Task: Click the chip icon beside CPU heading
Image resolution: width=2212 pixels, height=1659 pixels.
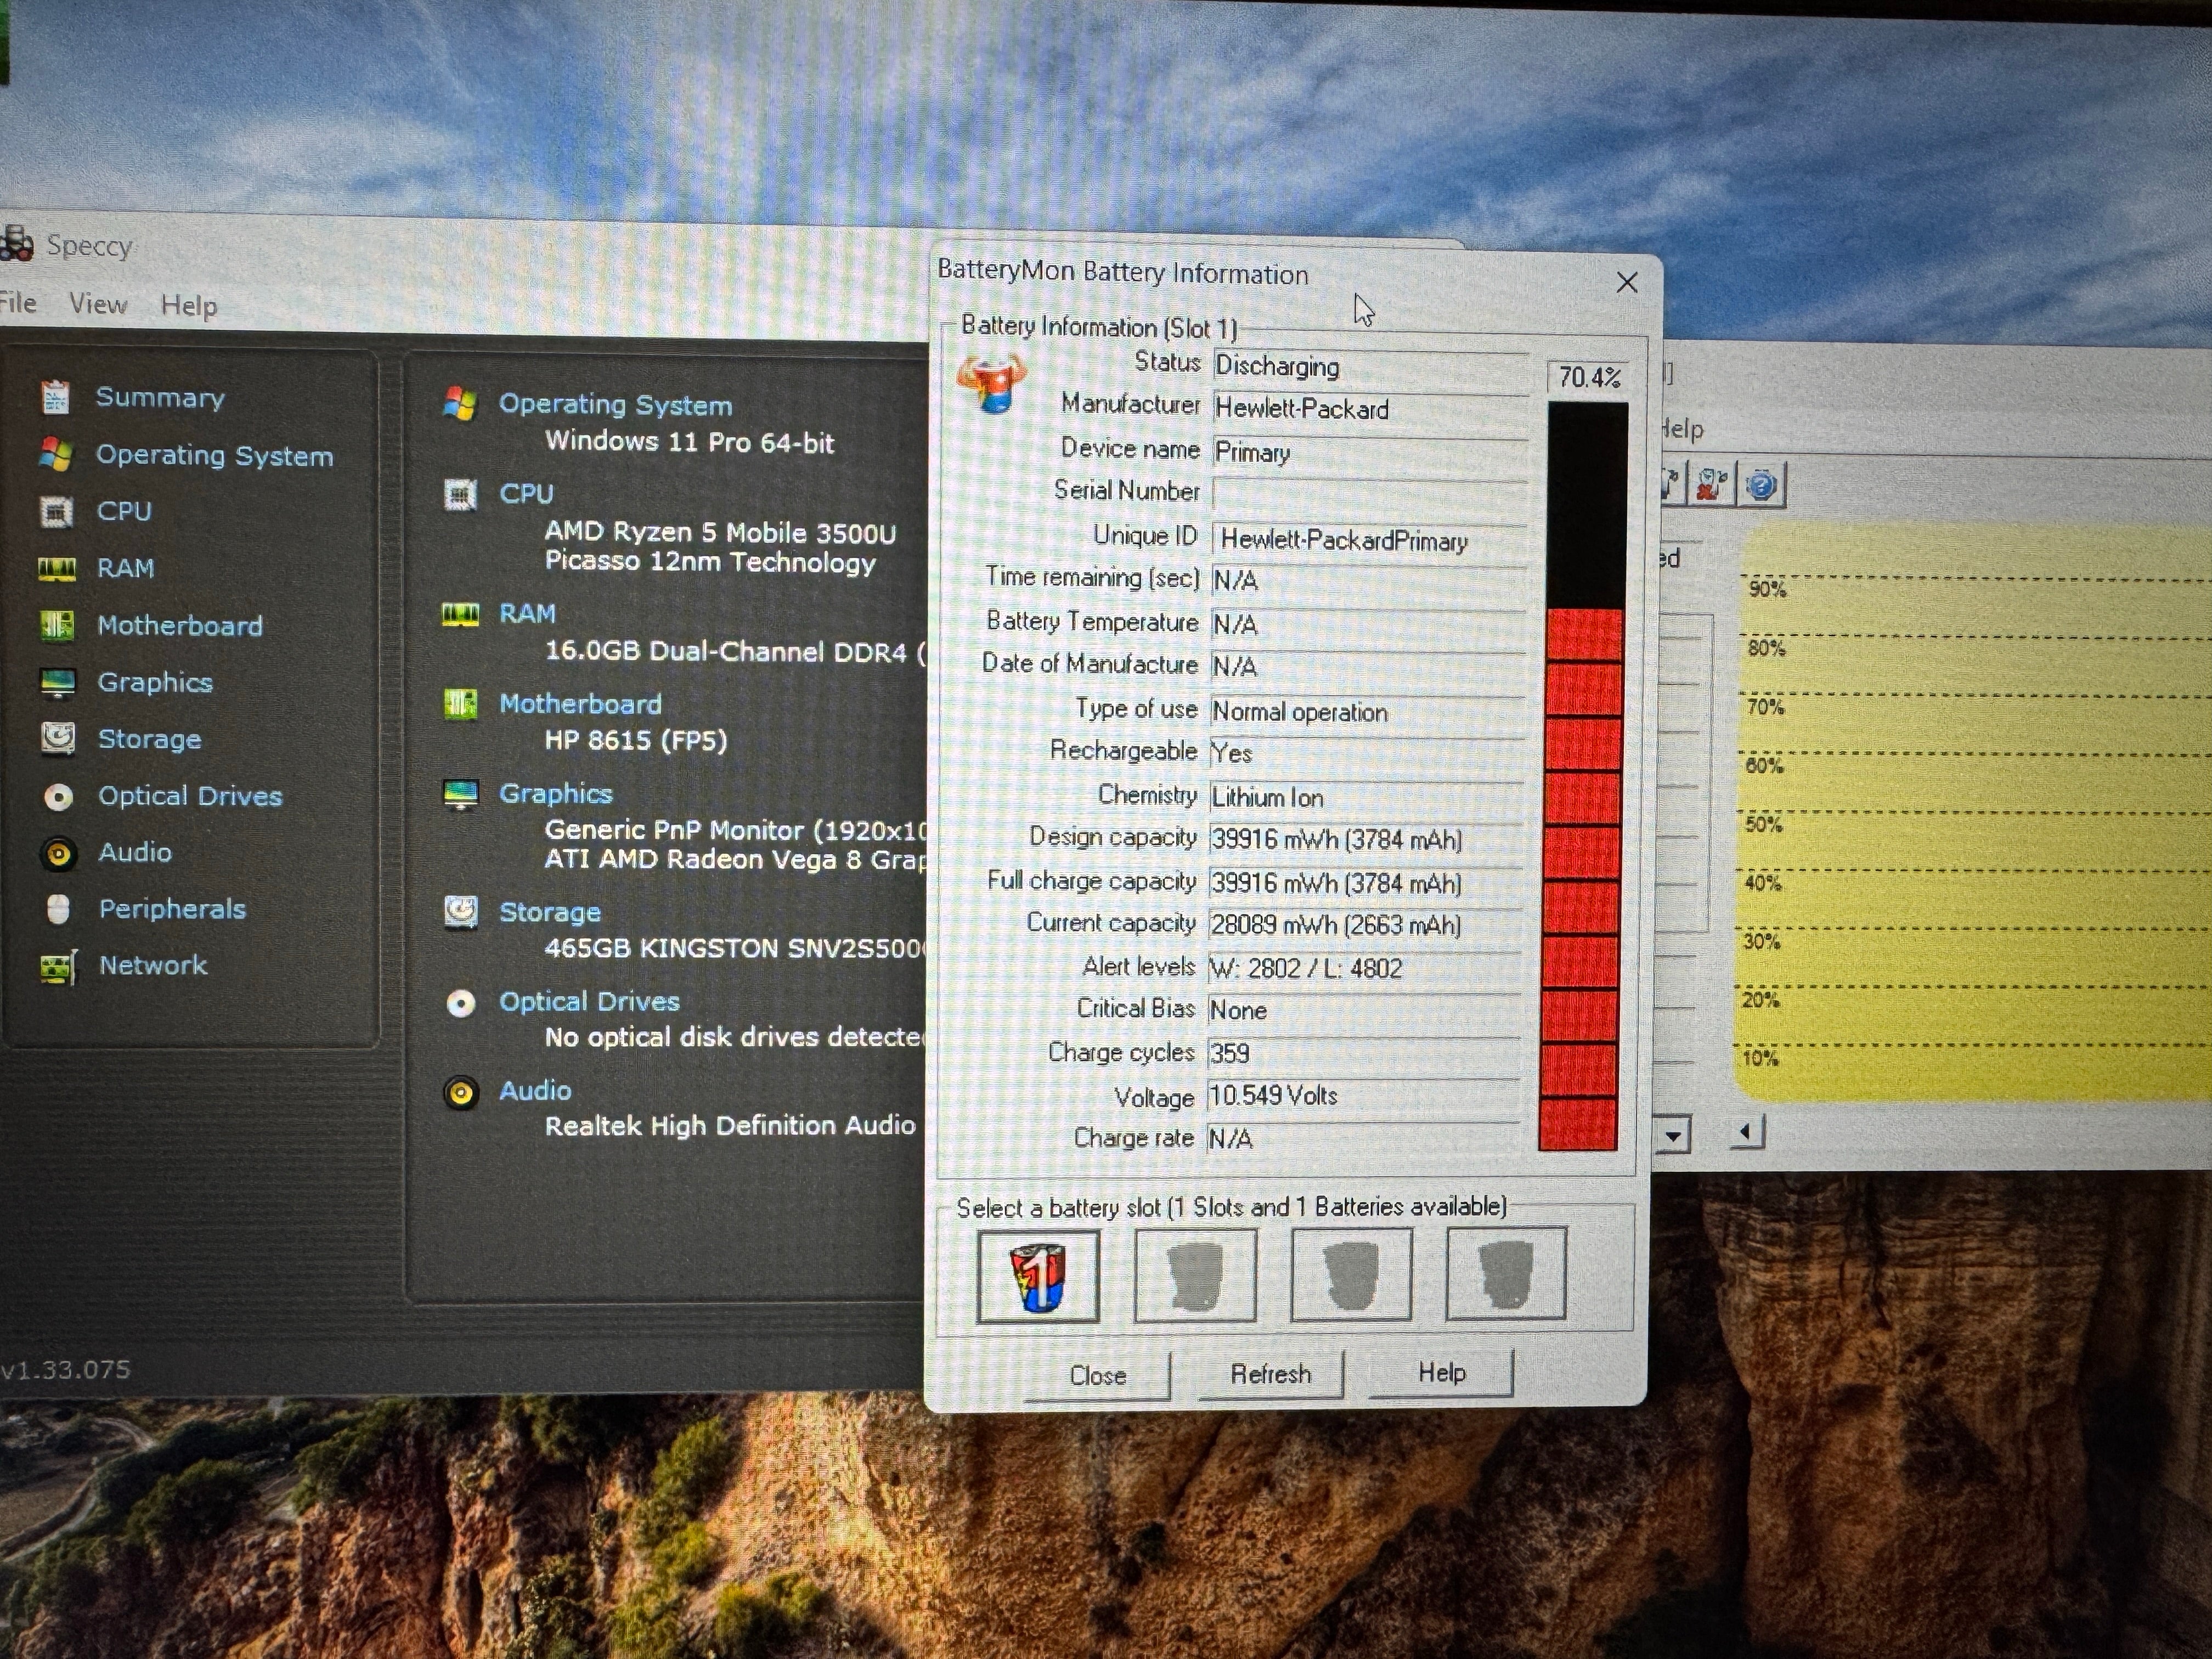Action: 460,494
